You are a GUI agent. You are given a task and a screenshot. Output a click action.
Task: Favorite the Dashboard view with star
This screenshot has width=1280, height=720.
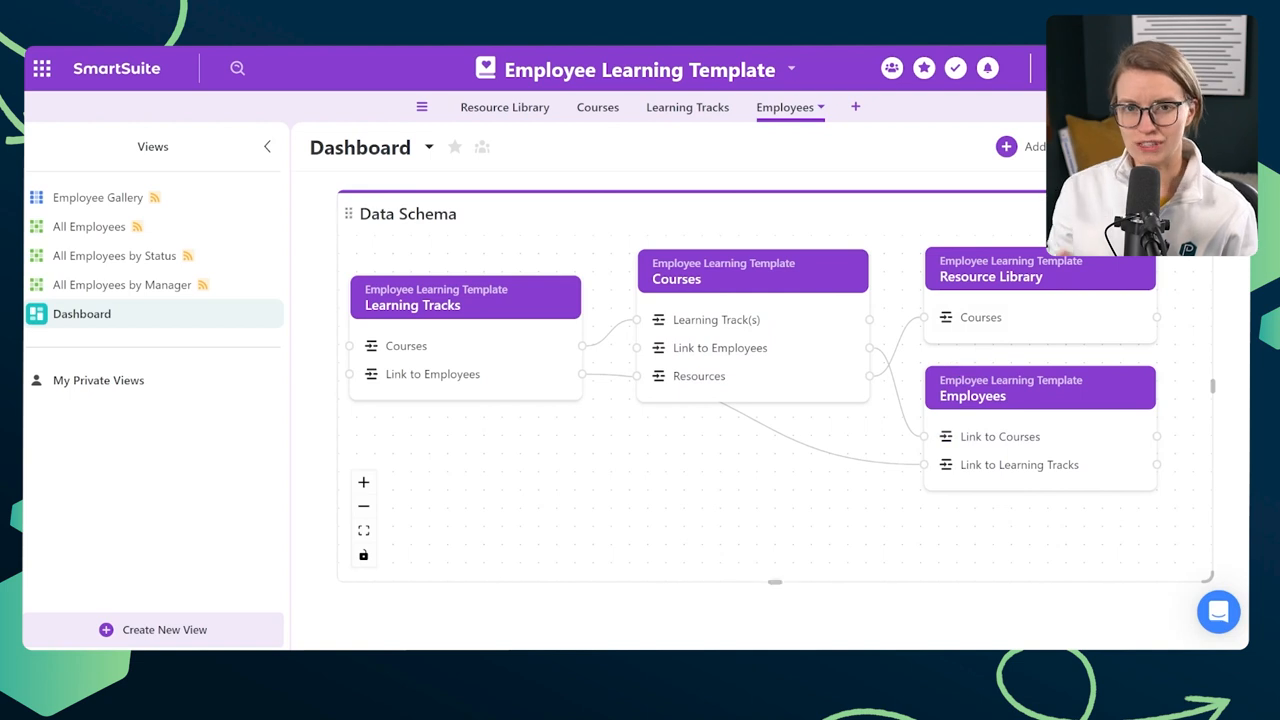(455, 147)
